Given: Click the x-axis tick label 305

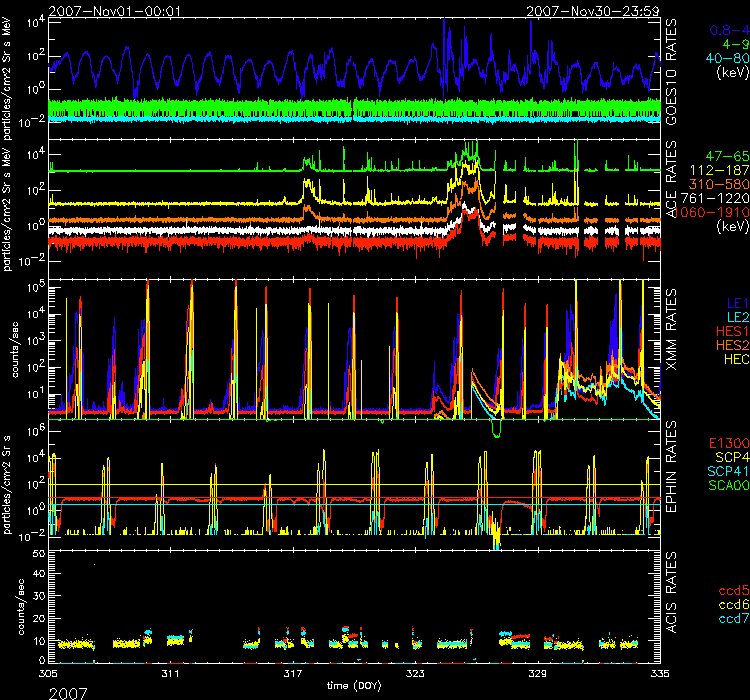Looking at the screenshot, I should point(48,674).
